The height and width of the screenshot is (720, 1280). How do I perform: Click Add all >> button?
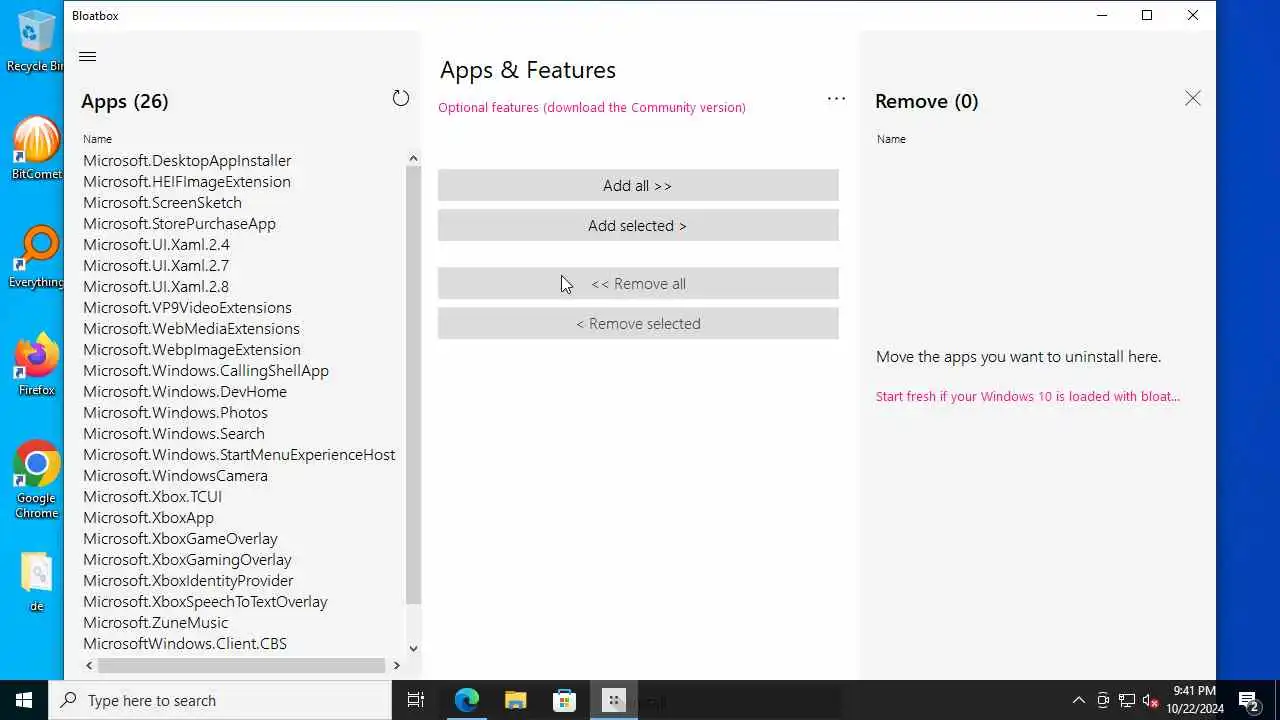pos(638,185)
